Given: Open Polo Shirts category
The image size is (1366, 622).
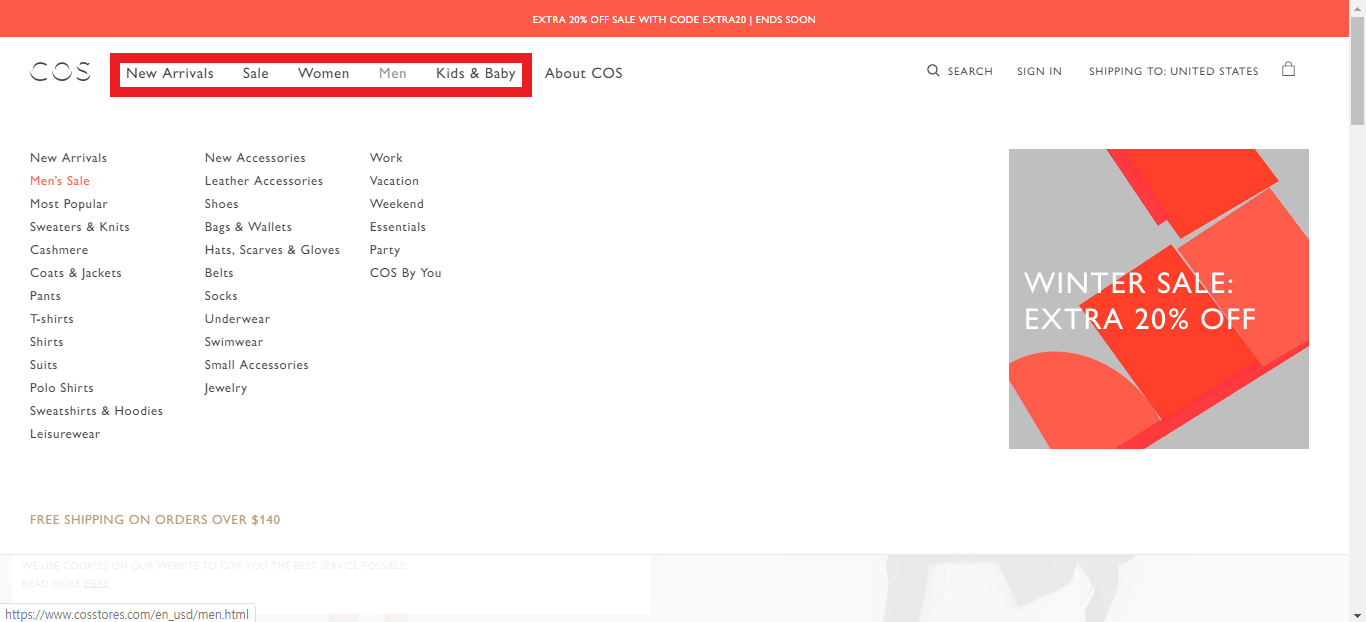Looking at the screenshot, I should pos(62,388).
